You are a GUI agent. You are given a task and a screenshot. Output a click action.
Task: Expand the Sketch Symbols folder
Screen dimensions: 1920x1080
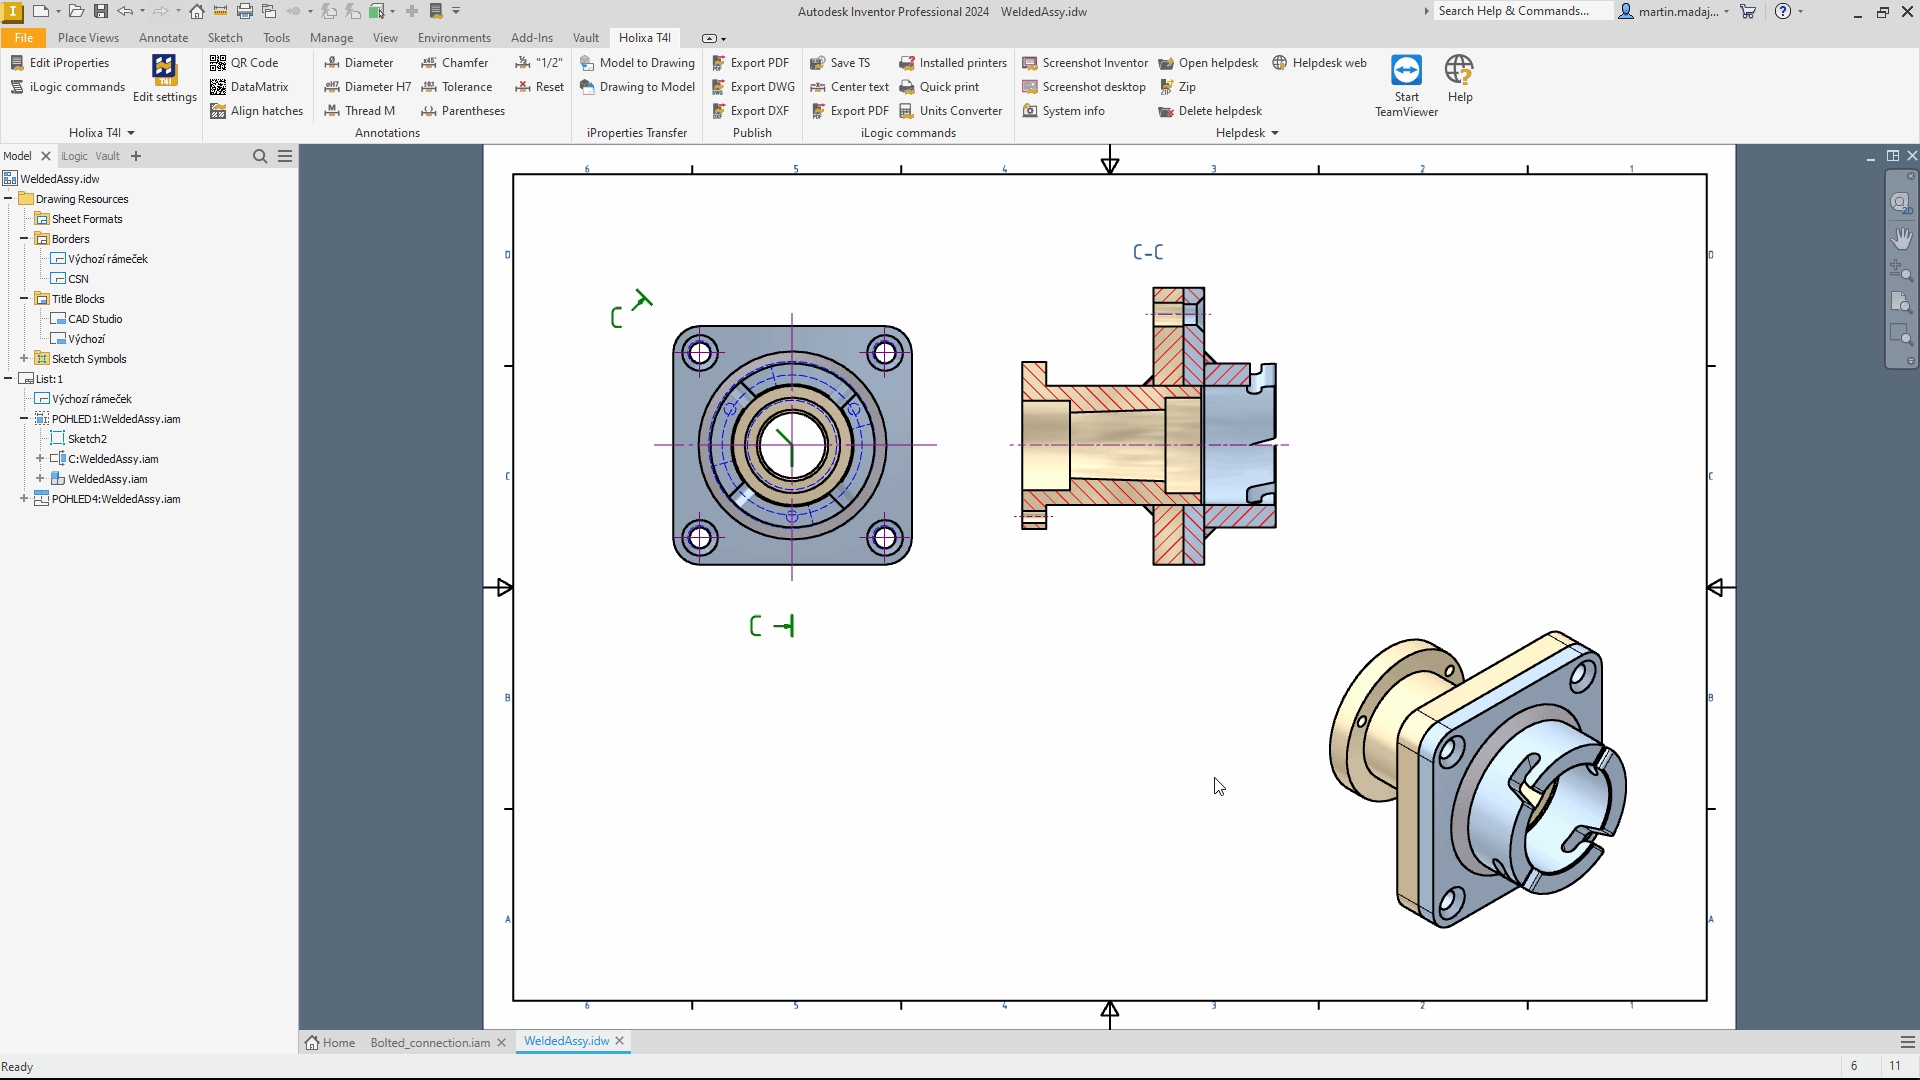[24, 359]
